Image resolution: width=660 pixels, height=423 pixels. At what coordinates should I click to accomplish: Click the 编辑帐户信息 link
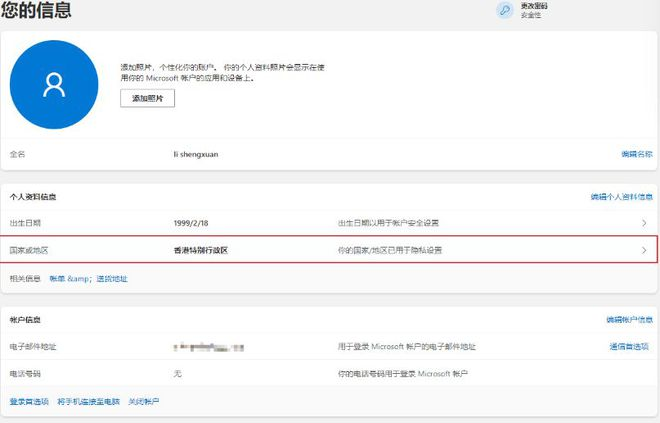click(x=629, y=319)
